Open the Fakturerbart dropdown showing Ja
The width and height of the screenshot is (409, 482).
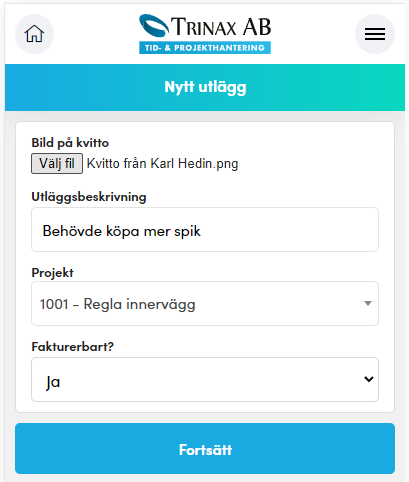(205, 379)
